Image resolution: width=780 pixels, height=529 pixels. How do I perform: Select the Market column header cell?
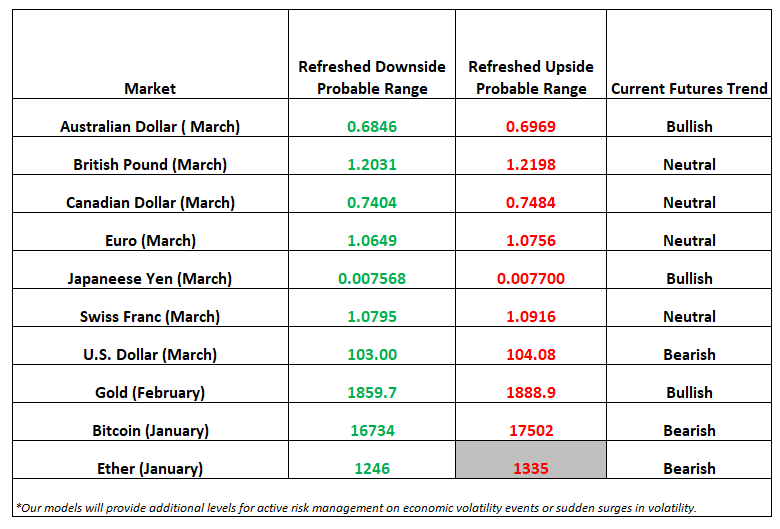[x=150, y=54]
